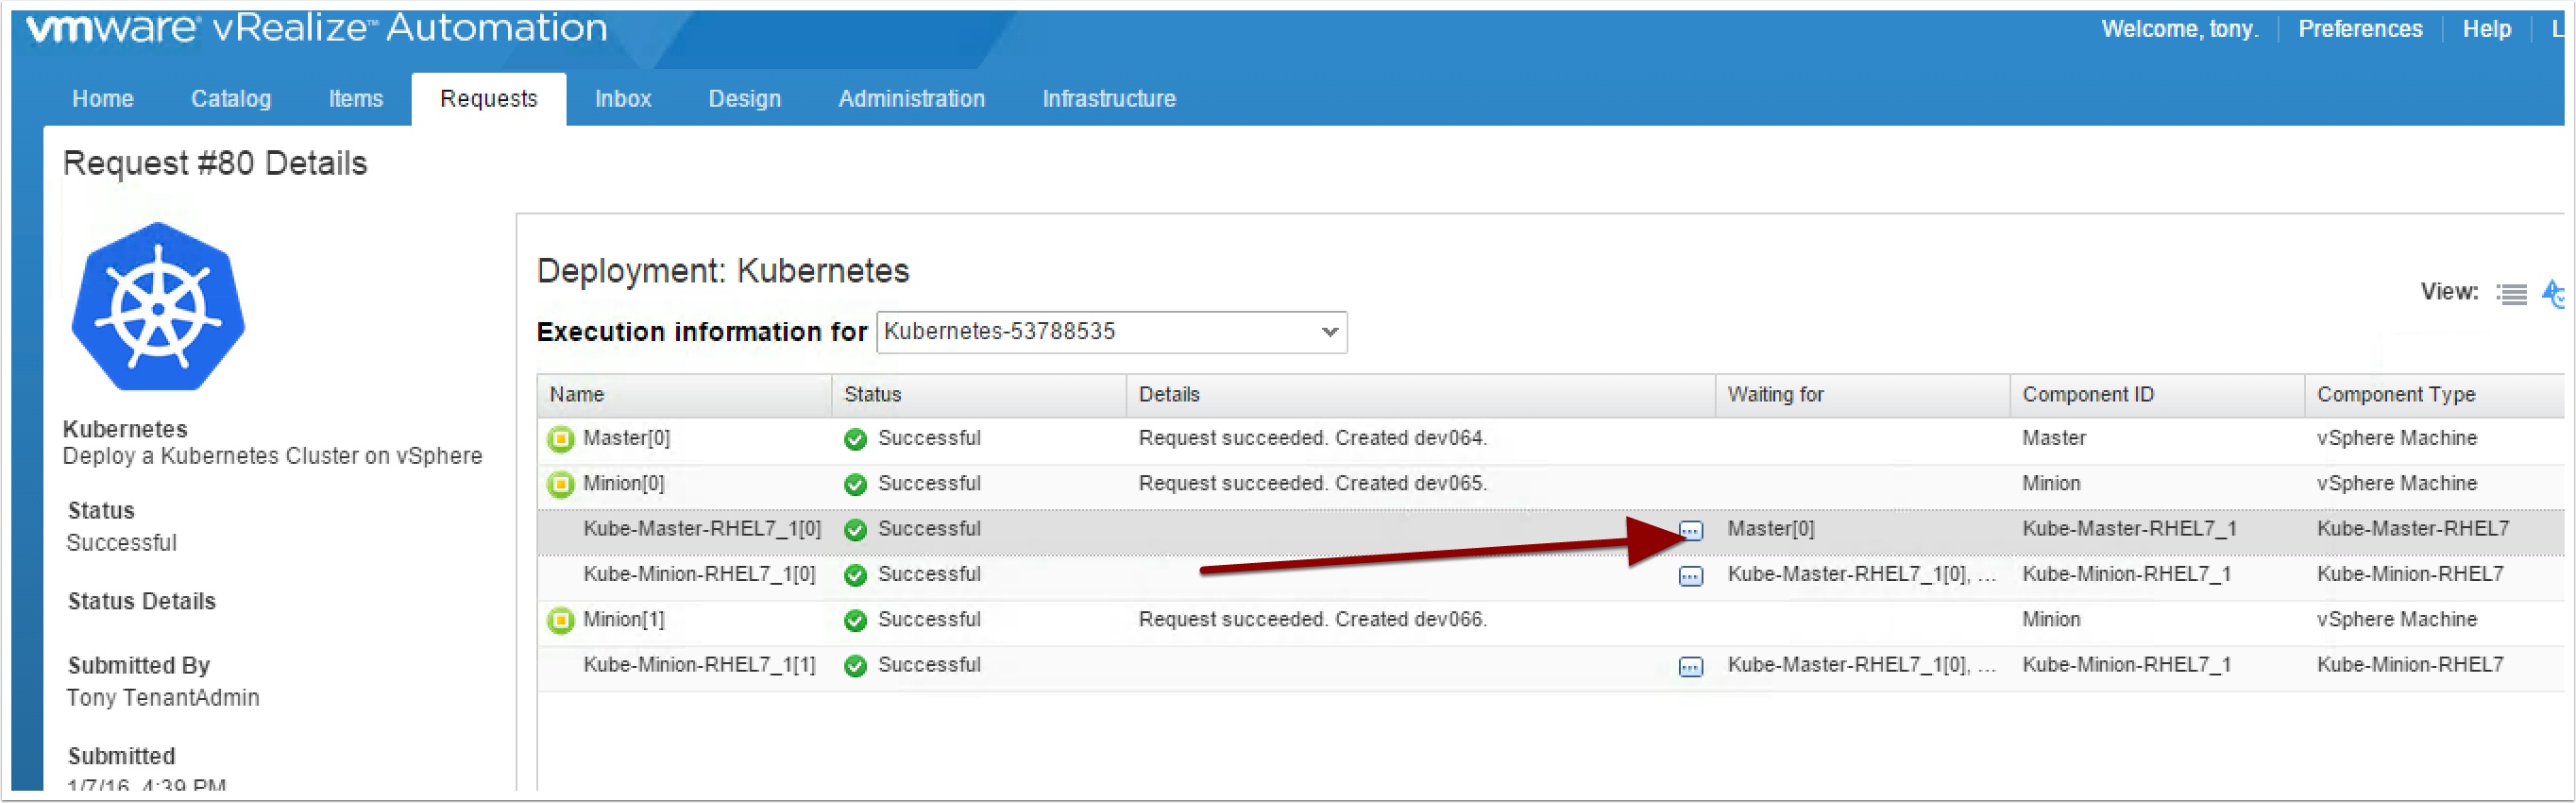Sort by the Component Type column header
This screenshot has width=2576, height=803.
tap(2395, 395)
